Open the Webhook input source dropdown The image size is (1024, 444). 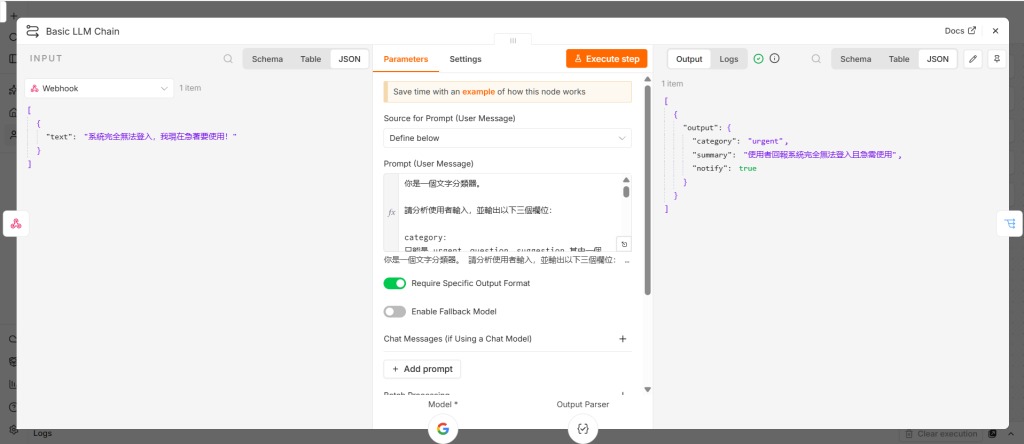click(99, 88)
